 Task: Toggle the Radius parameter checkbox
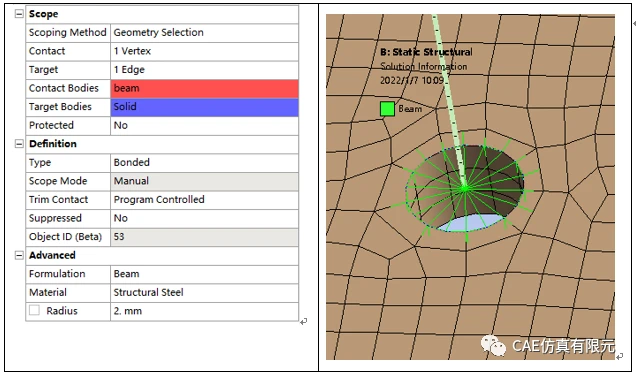tap(34, 311)
